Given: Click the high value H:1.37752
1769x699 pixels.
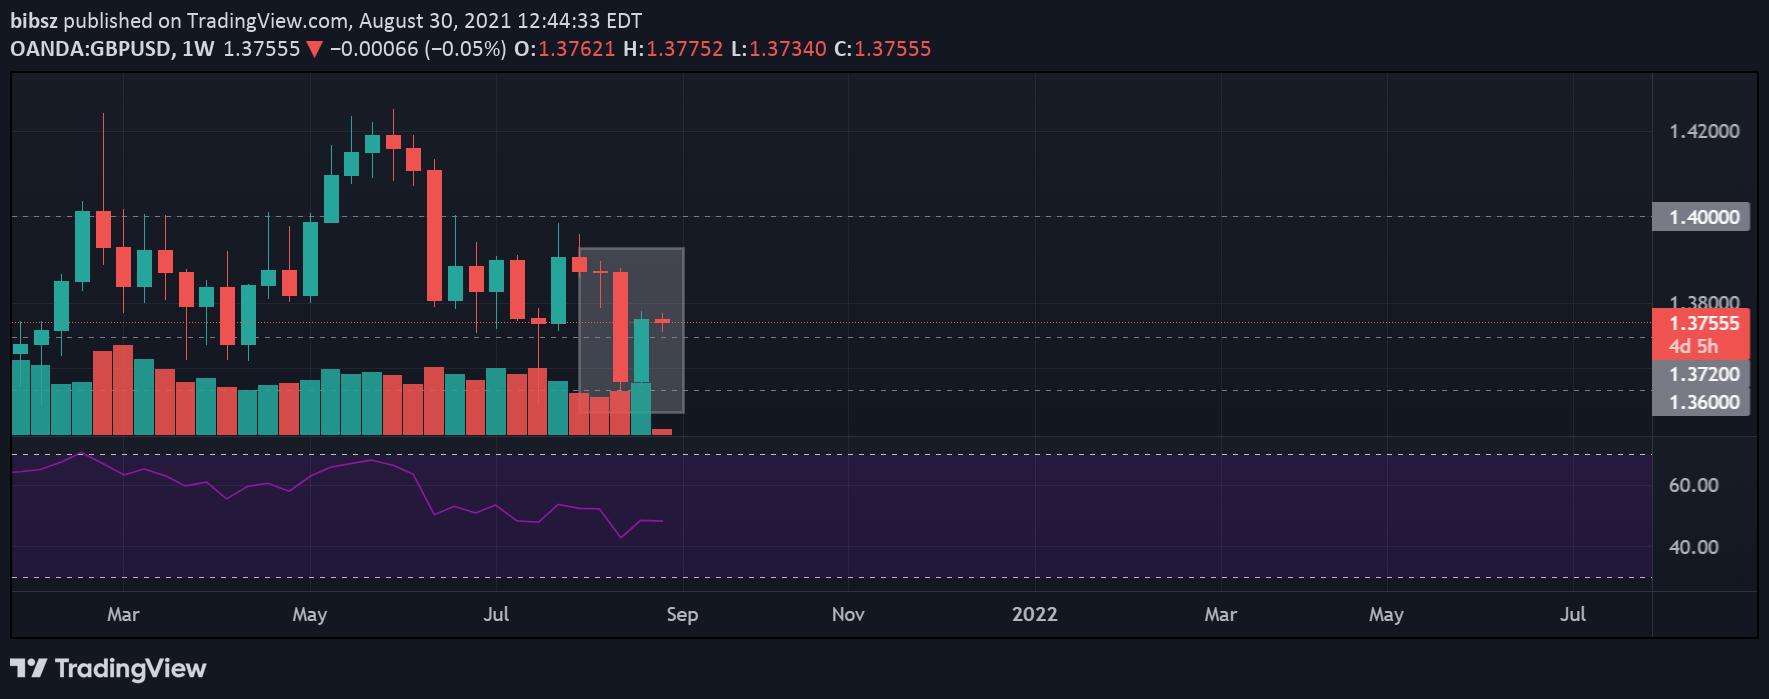Looking at the screenshot, I should click(x=673, y=49).
